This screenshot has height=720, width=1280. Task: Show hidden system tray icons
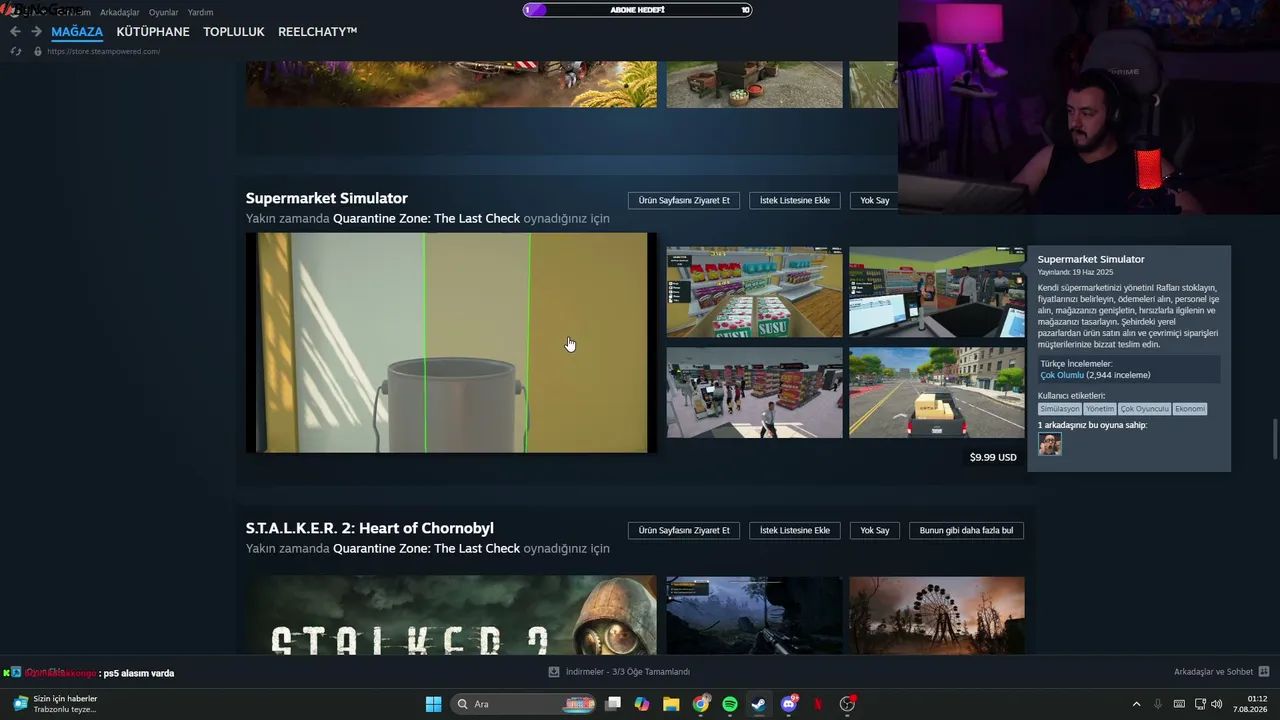[1136, 704]
